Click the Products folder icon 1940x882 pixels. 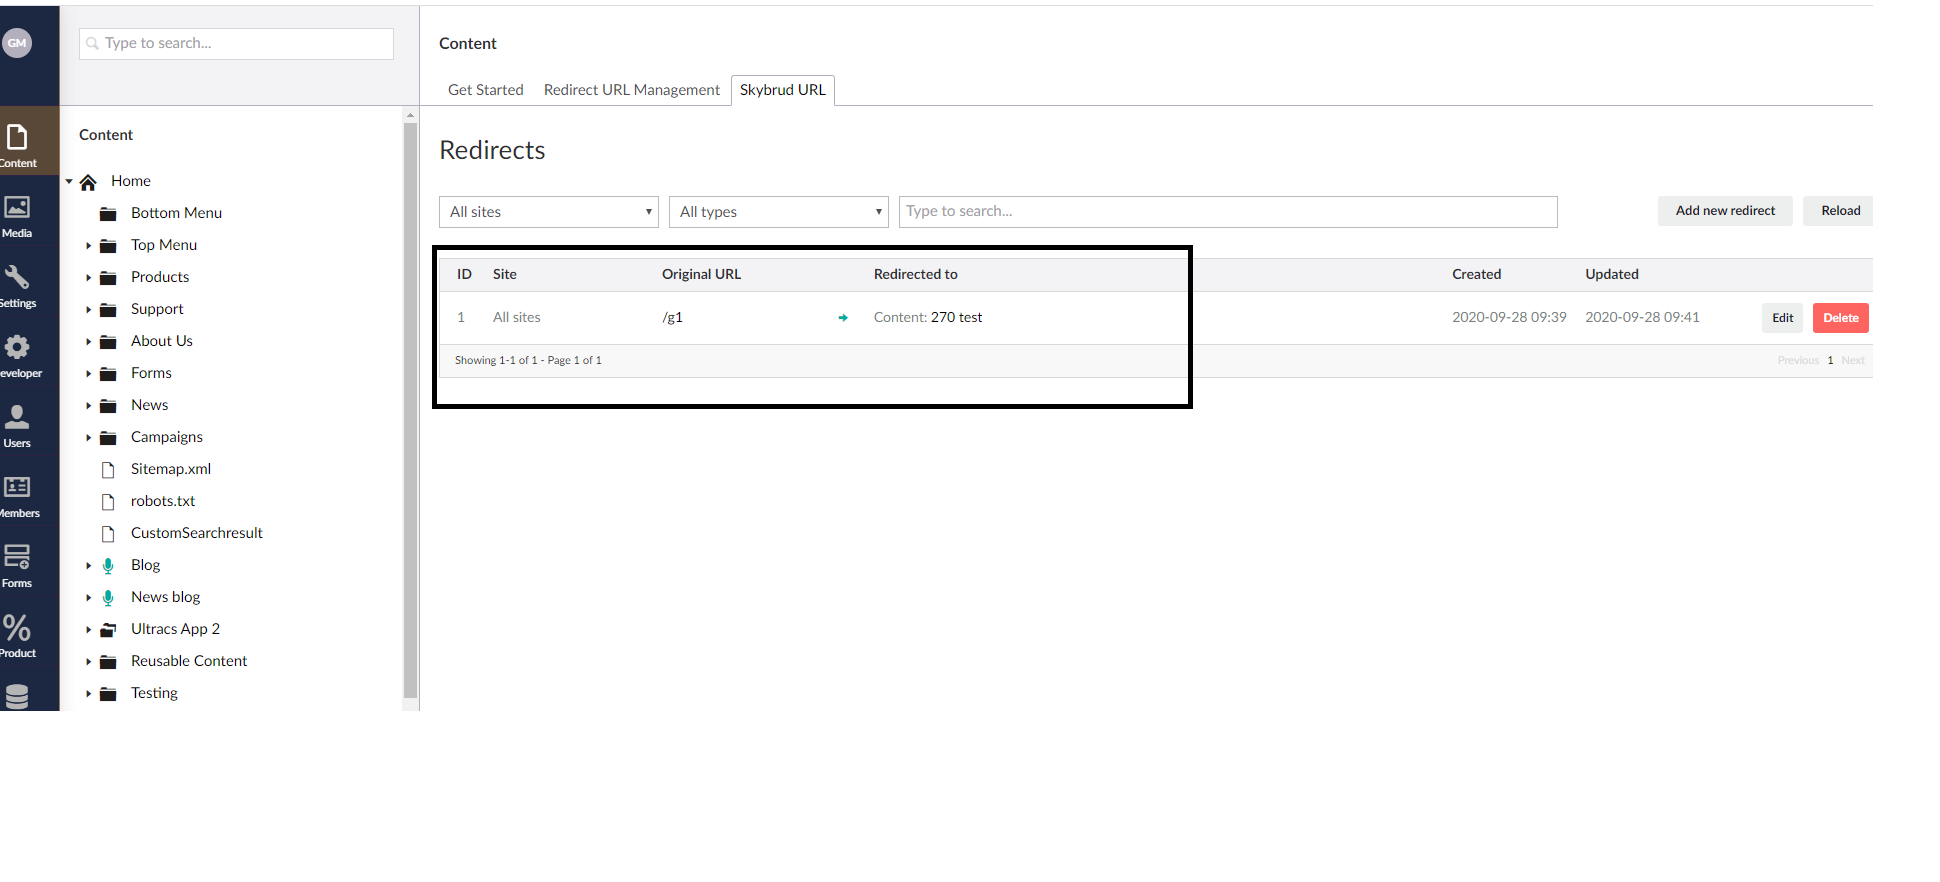[x=108, y=278]
